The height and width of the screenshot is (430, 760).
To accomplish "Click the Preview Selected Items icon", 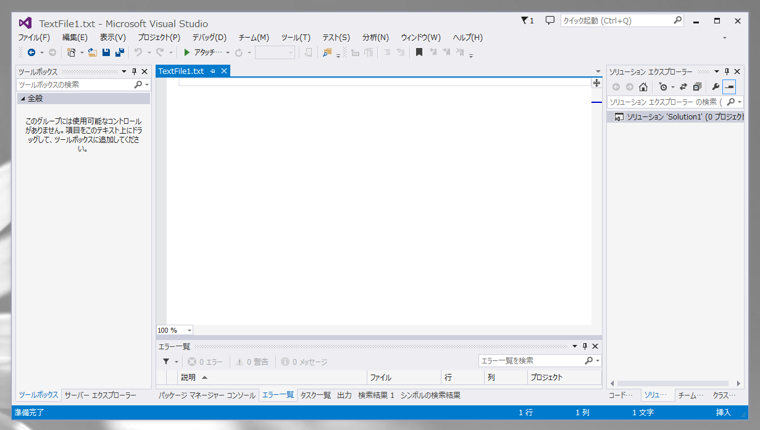I will tap(729, 87).
